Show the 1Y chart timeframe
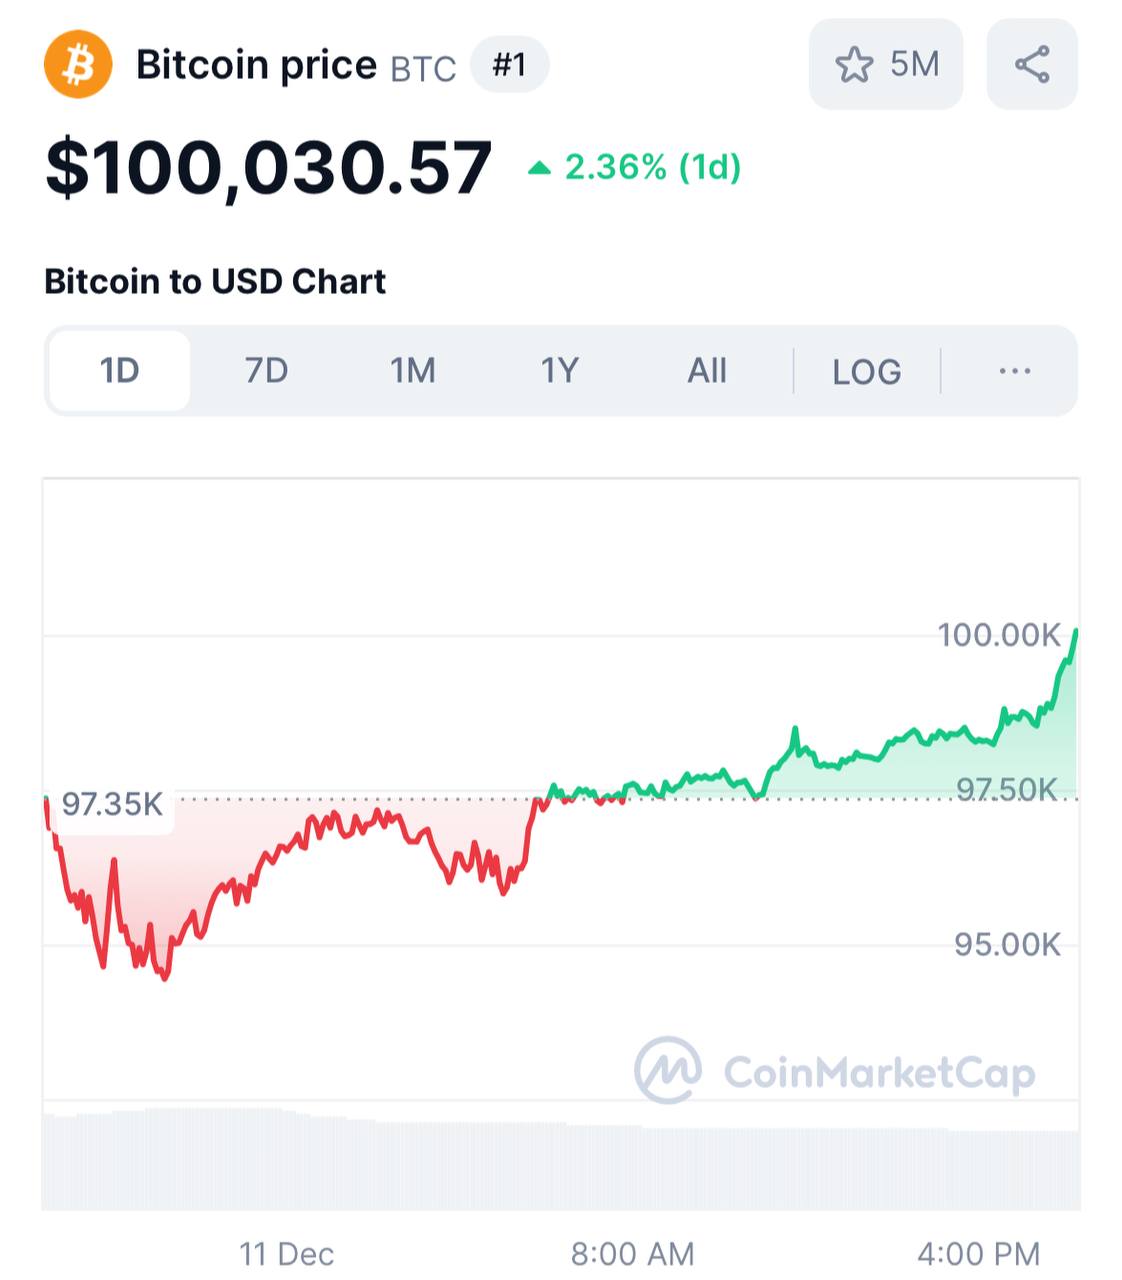Screen dimensions: 1122x1280 point(560,371)
